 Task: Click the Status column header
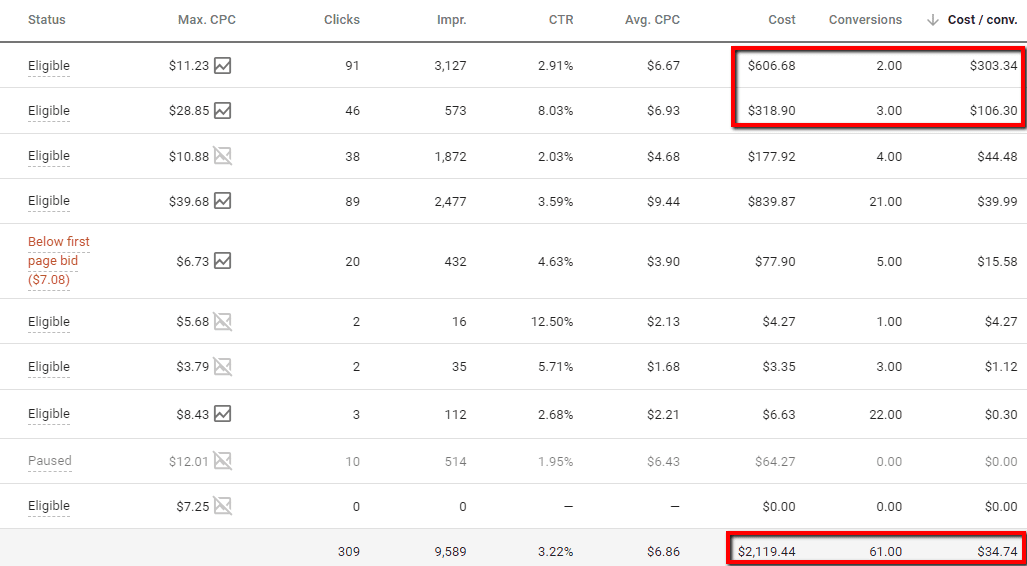coord(47,20)
